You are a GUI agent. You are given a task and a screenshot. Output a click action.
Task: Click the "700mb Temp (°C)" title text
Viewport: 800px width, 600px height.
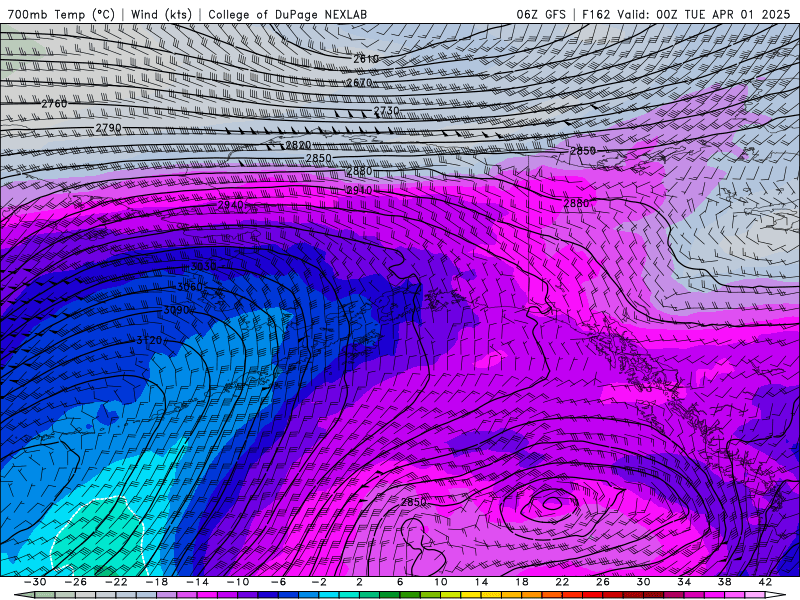61,14
